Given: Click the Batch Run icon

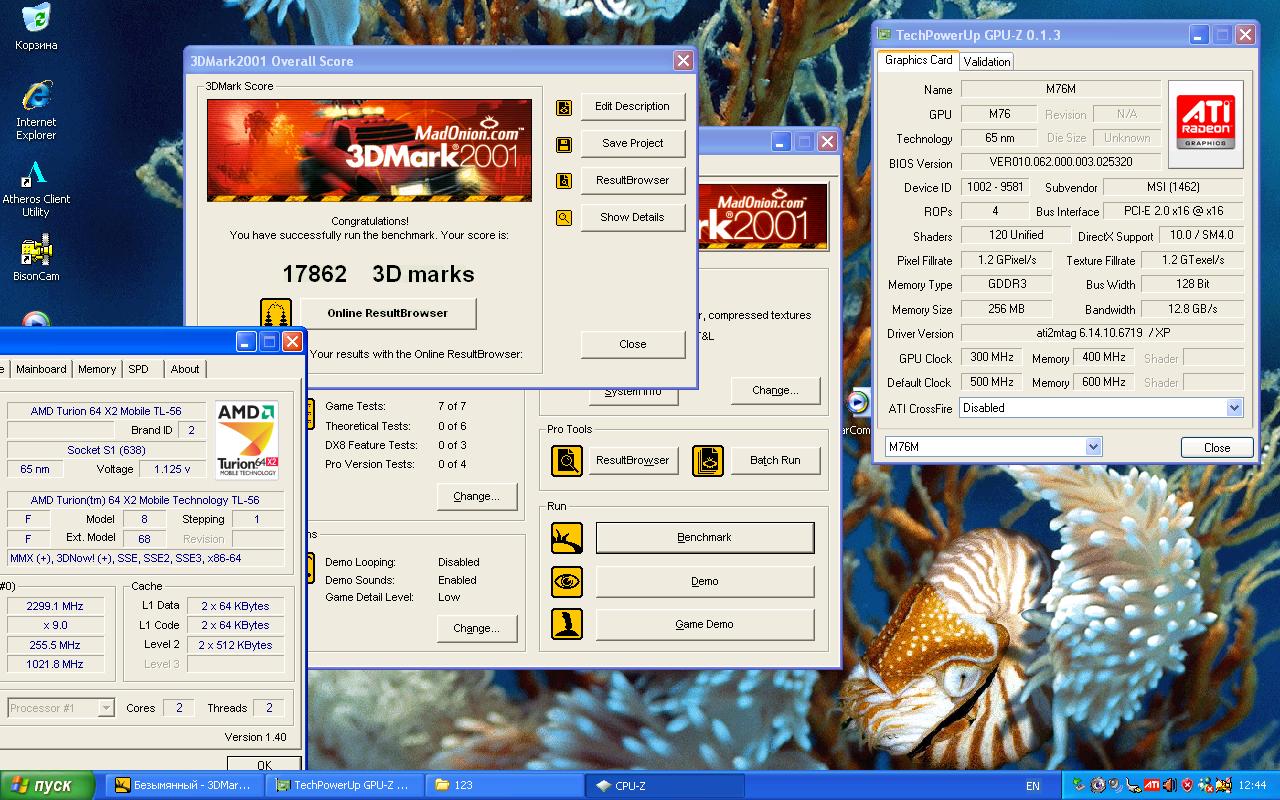Looking at the screenshot, I should pyautogui.click(x=708, y=460).
